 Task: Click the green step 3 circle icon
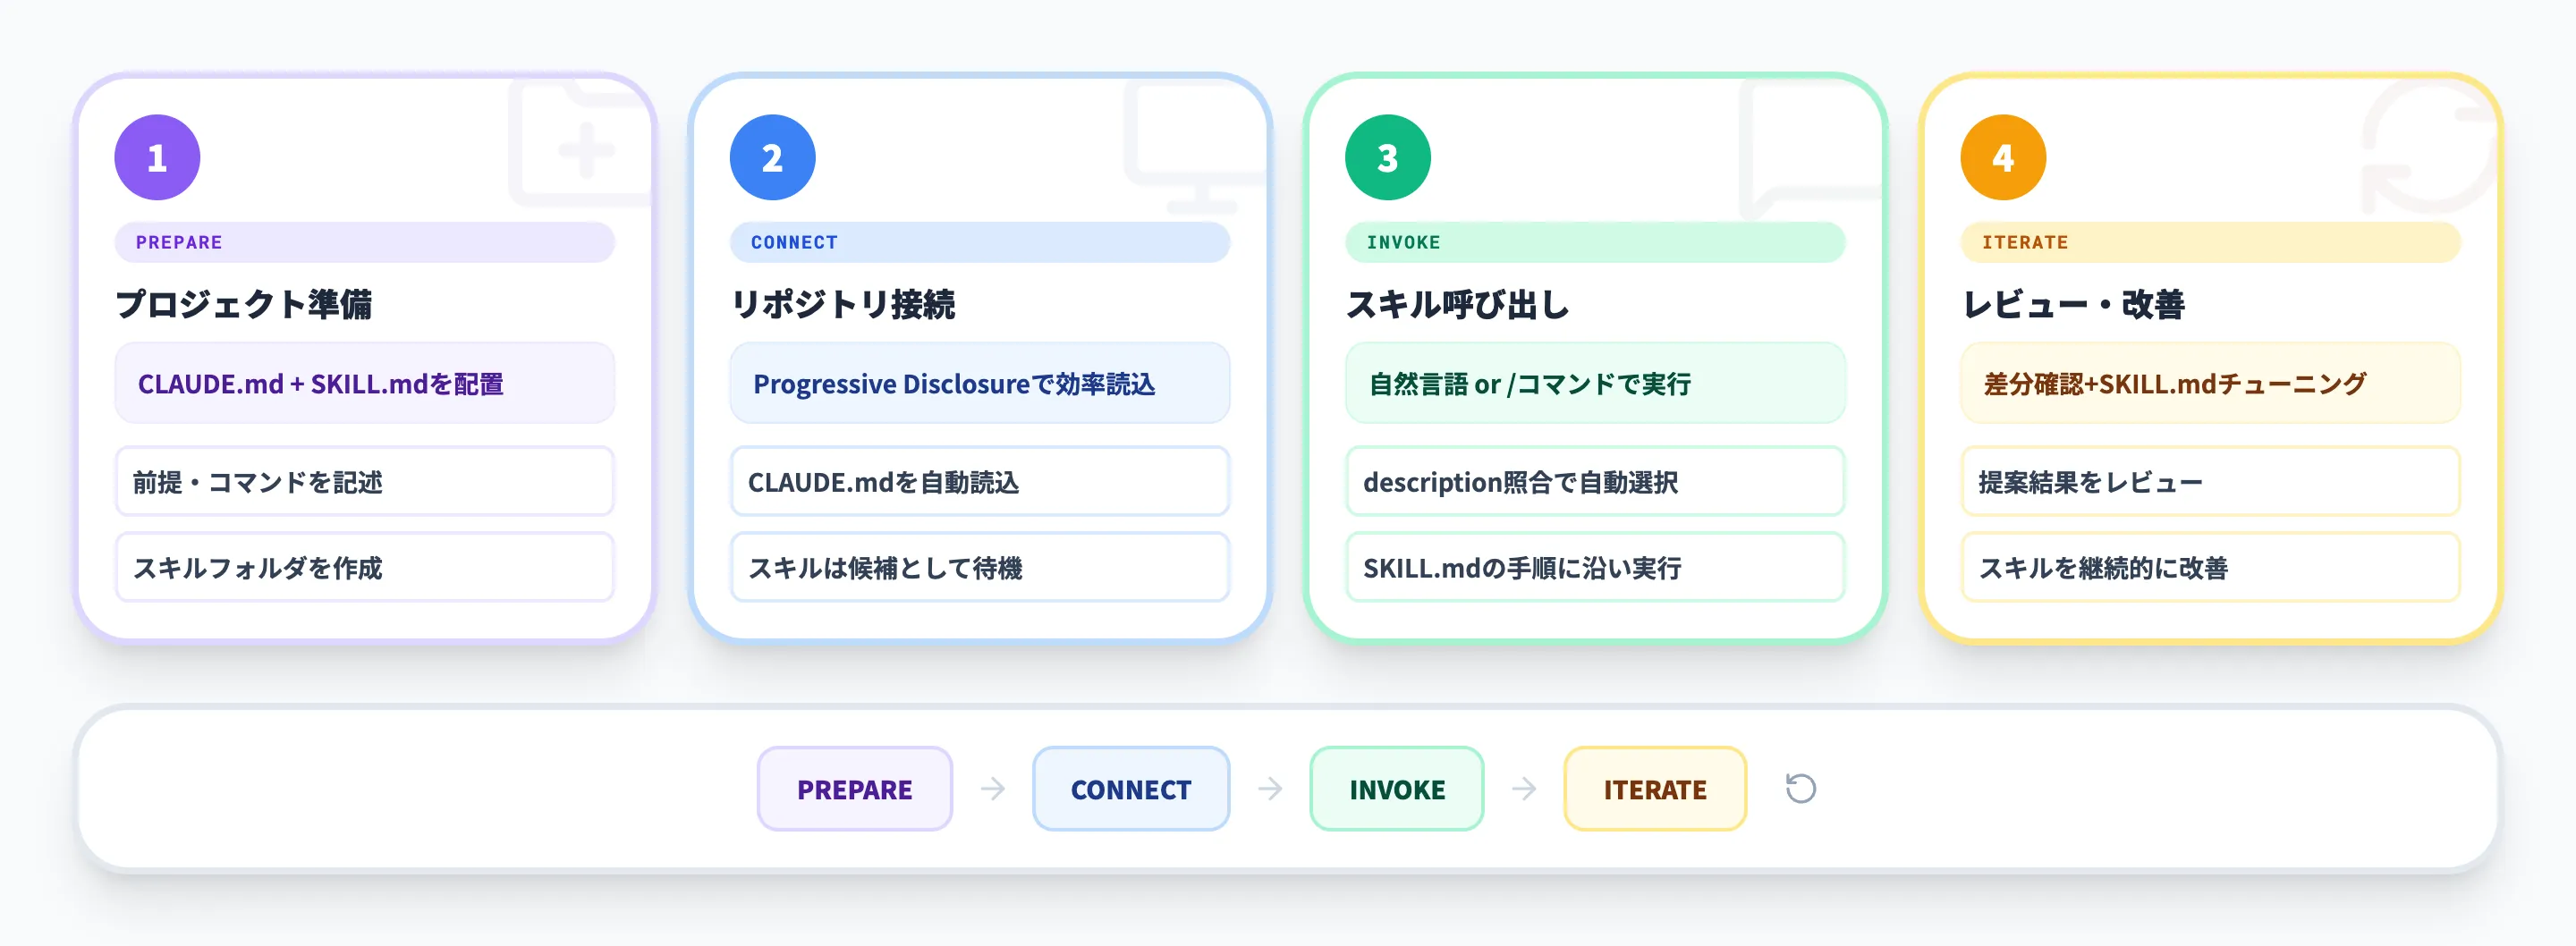(x=1389, y=156)
